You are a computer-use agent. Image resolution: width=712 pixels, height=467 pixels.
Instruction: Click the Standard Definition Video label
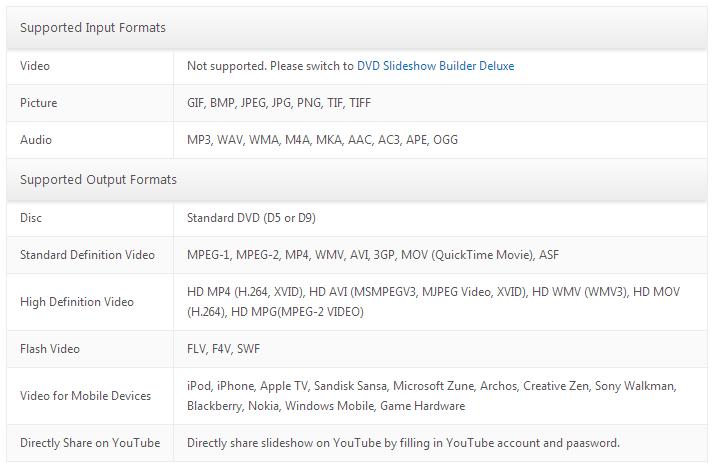[87, 255]
